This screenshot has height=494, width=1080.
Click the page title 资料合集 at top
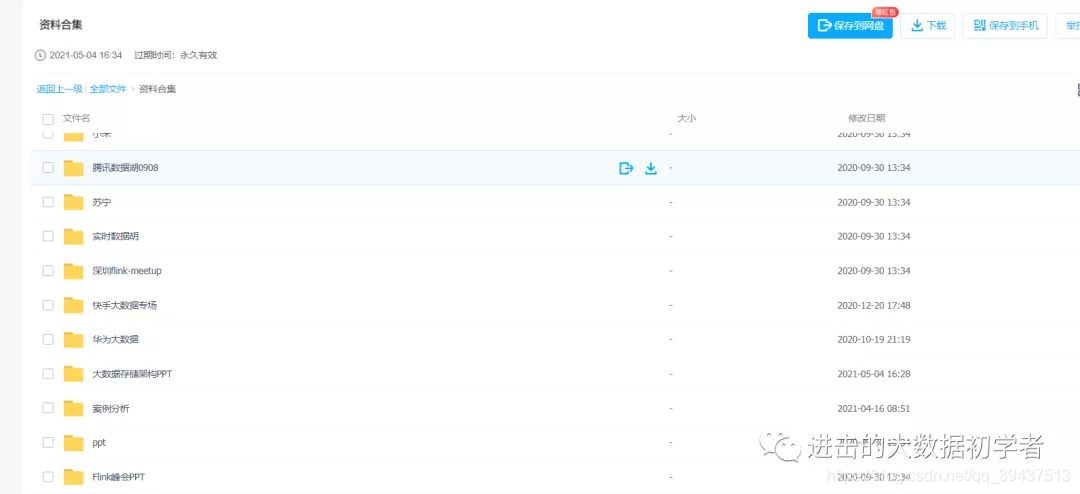pyautogui.click(x=61, y=25)
